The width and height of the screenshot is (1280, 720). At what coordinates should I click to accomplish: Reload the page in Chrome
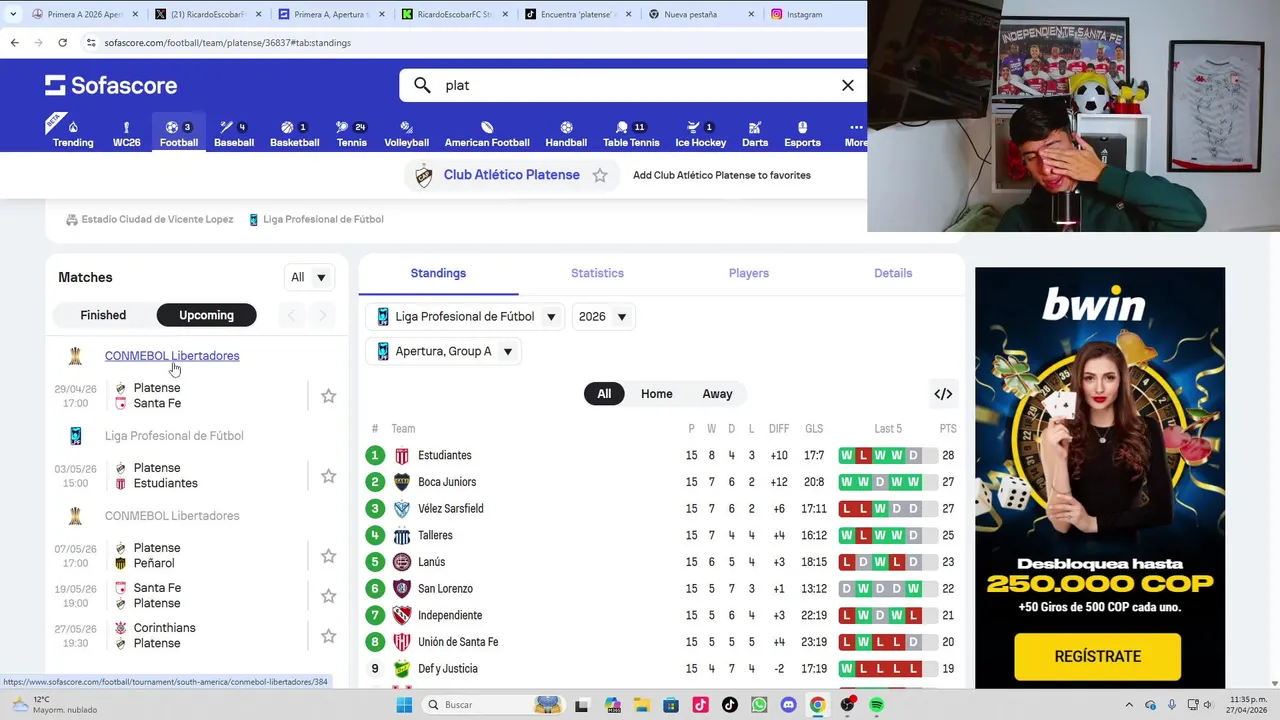point(62,43)
